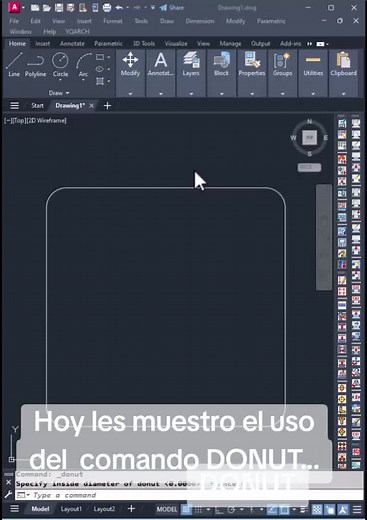
Task: Select the Rectangle tool icon
Action: click(x=100, y=57)
